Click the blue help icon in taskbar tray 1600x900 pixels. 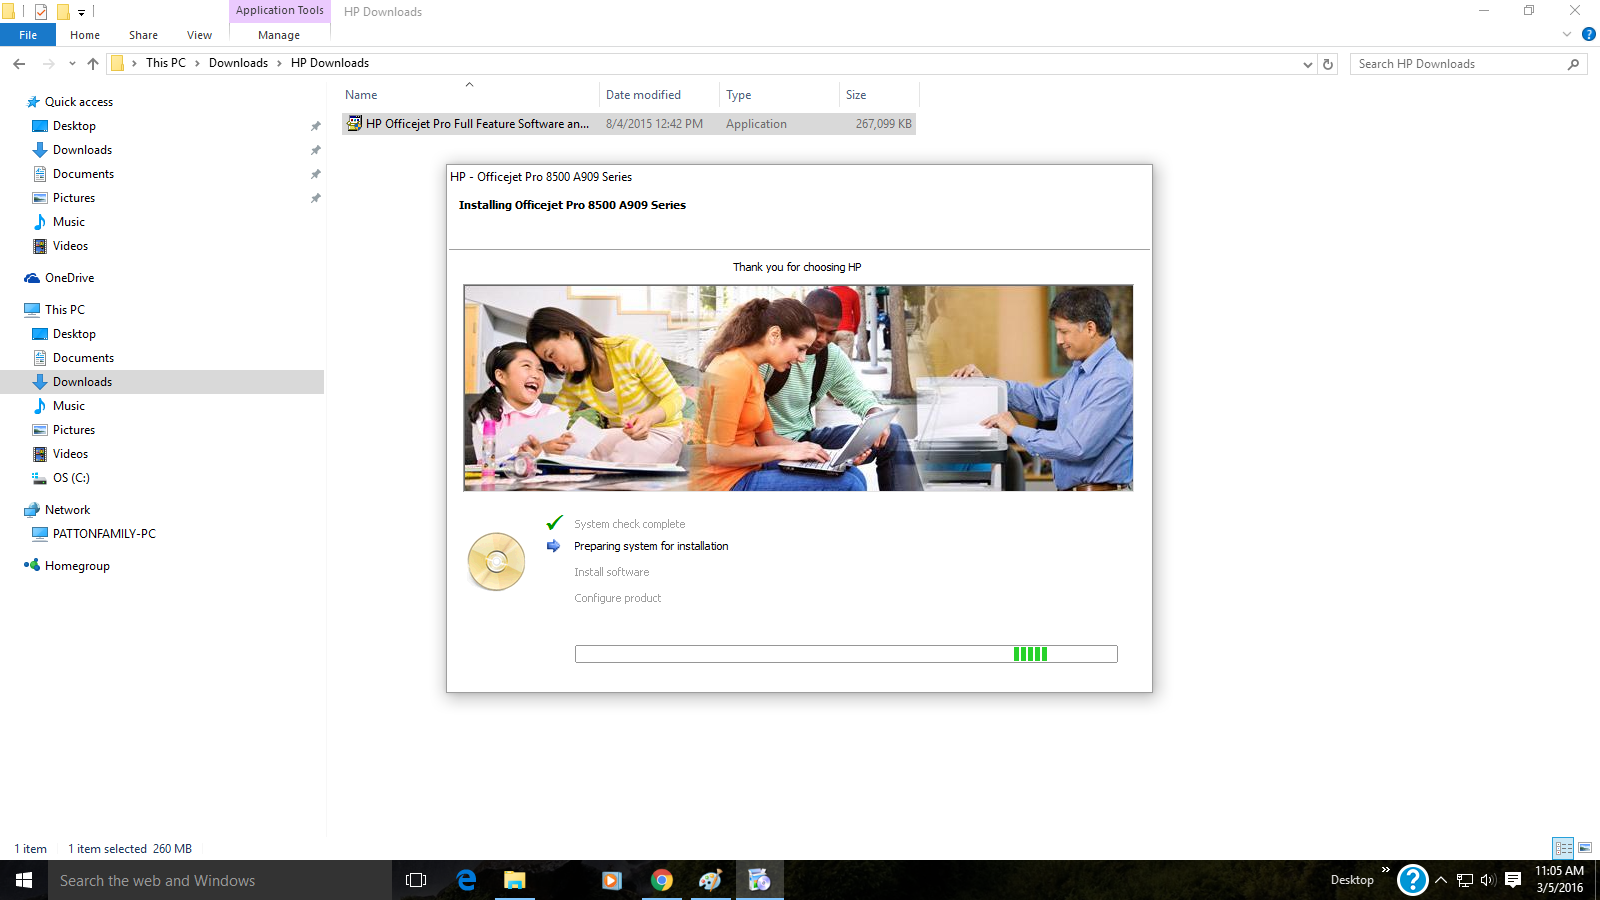click(x=1412, y=880)
